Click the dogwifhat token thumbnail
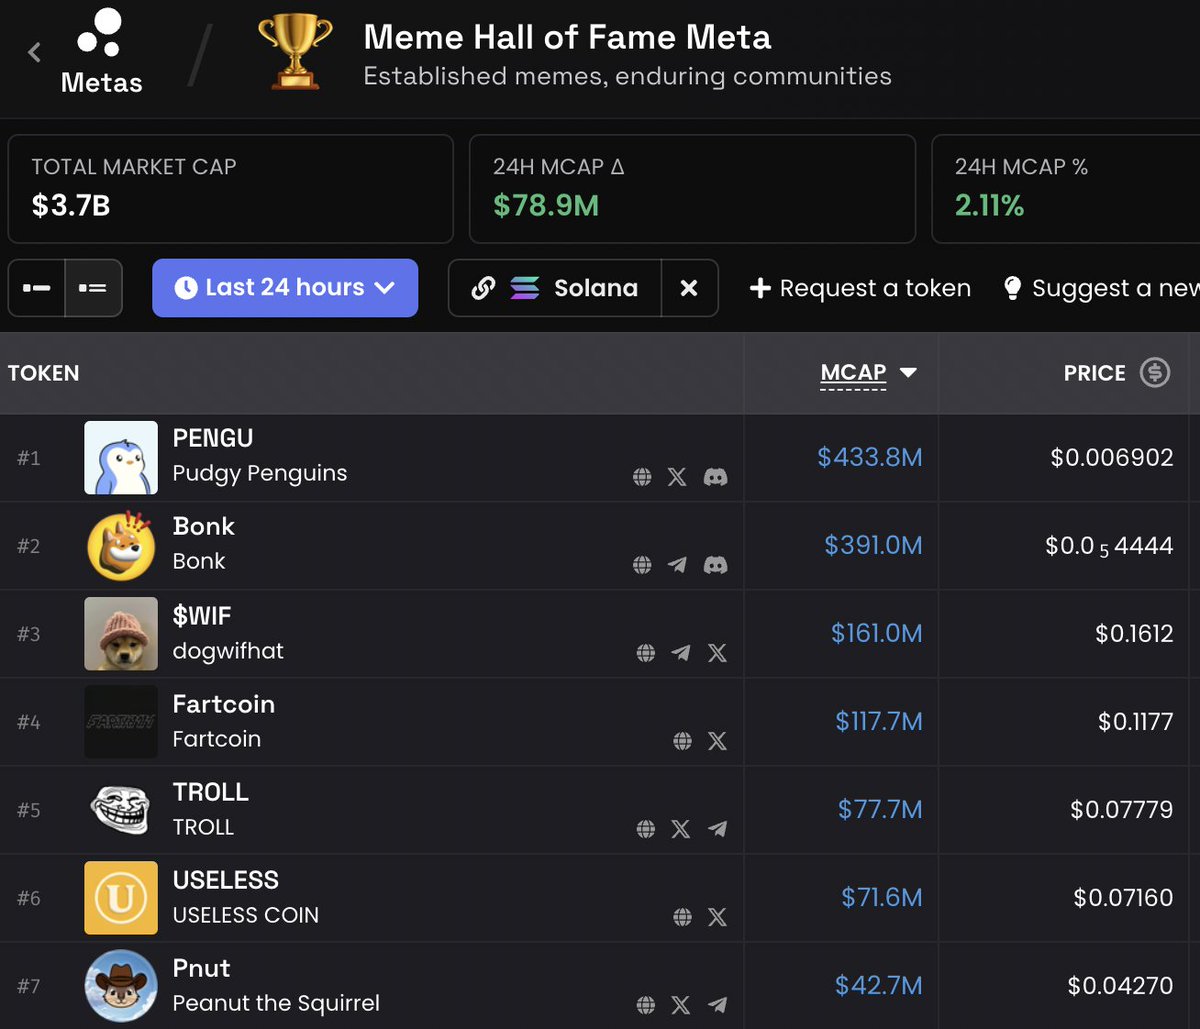 (x=121, y=634)
